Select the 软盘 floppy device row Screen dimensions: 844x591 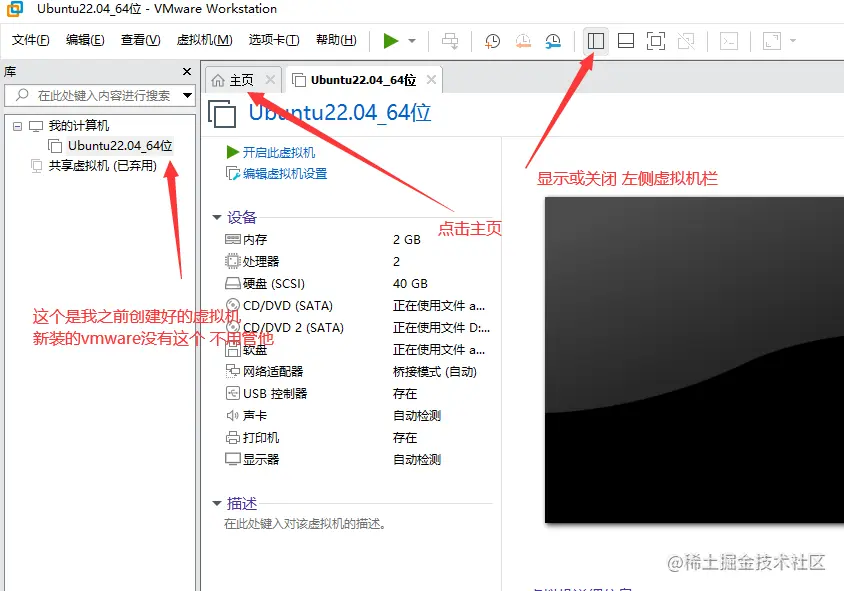tap(357, 350)
